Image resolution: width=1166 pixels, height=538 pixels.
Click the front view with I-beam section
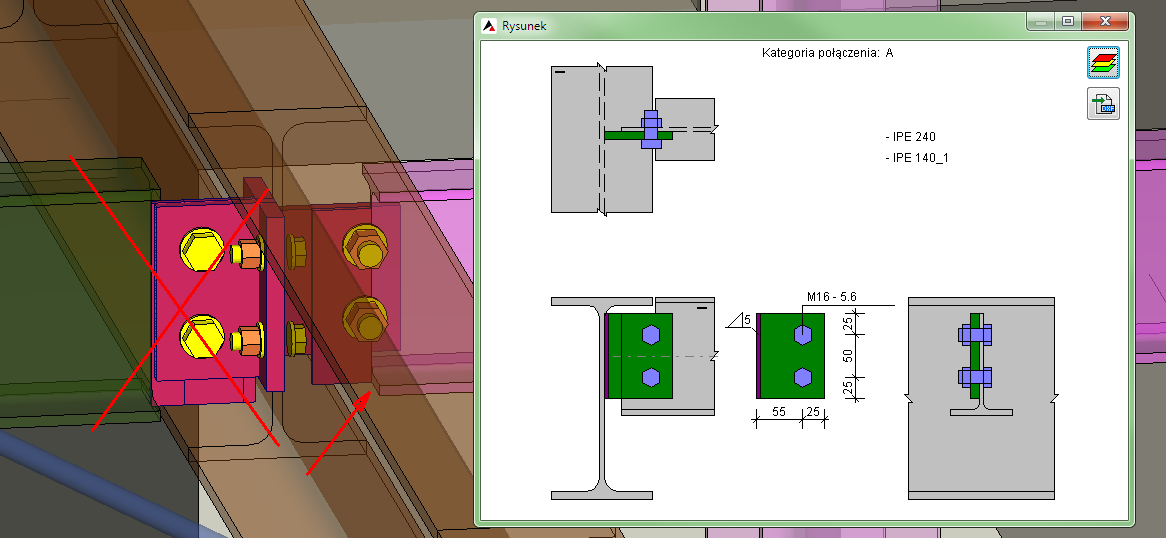click(633, 398)
